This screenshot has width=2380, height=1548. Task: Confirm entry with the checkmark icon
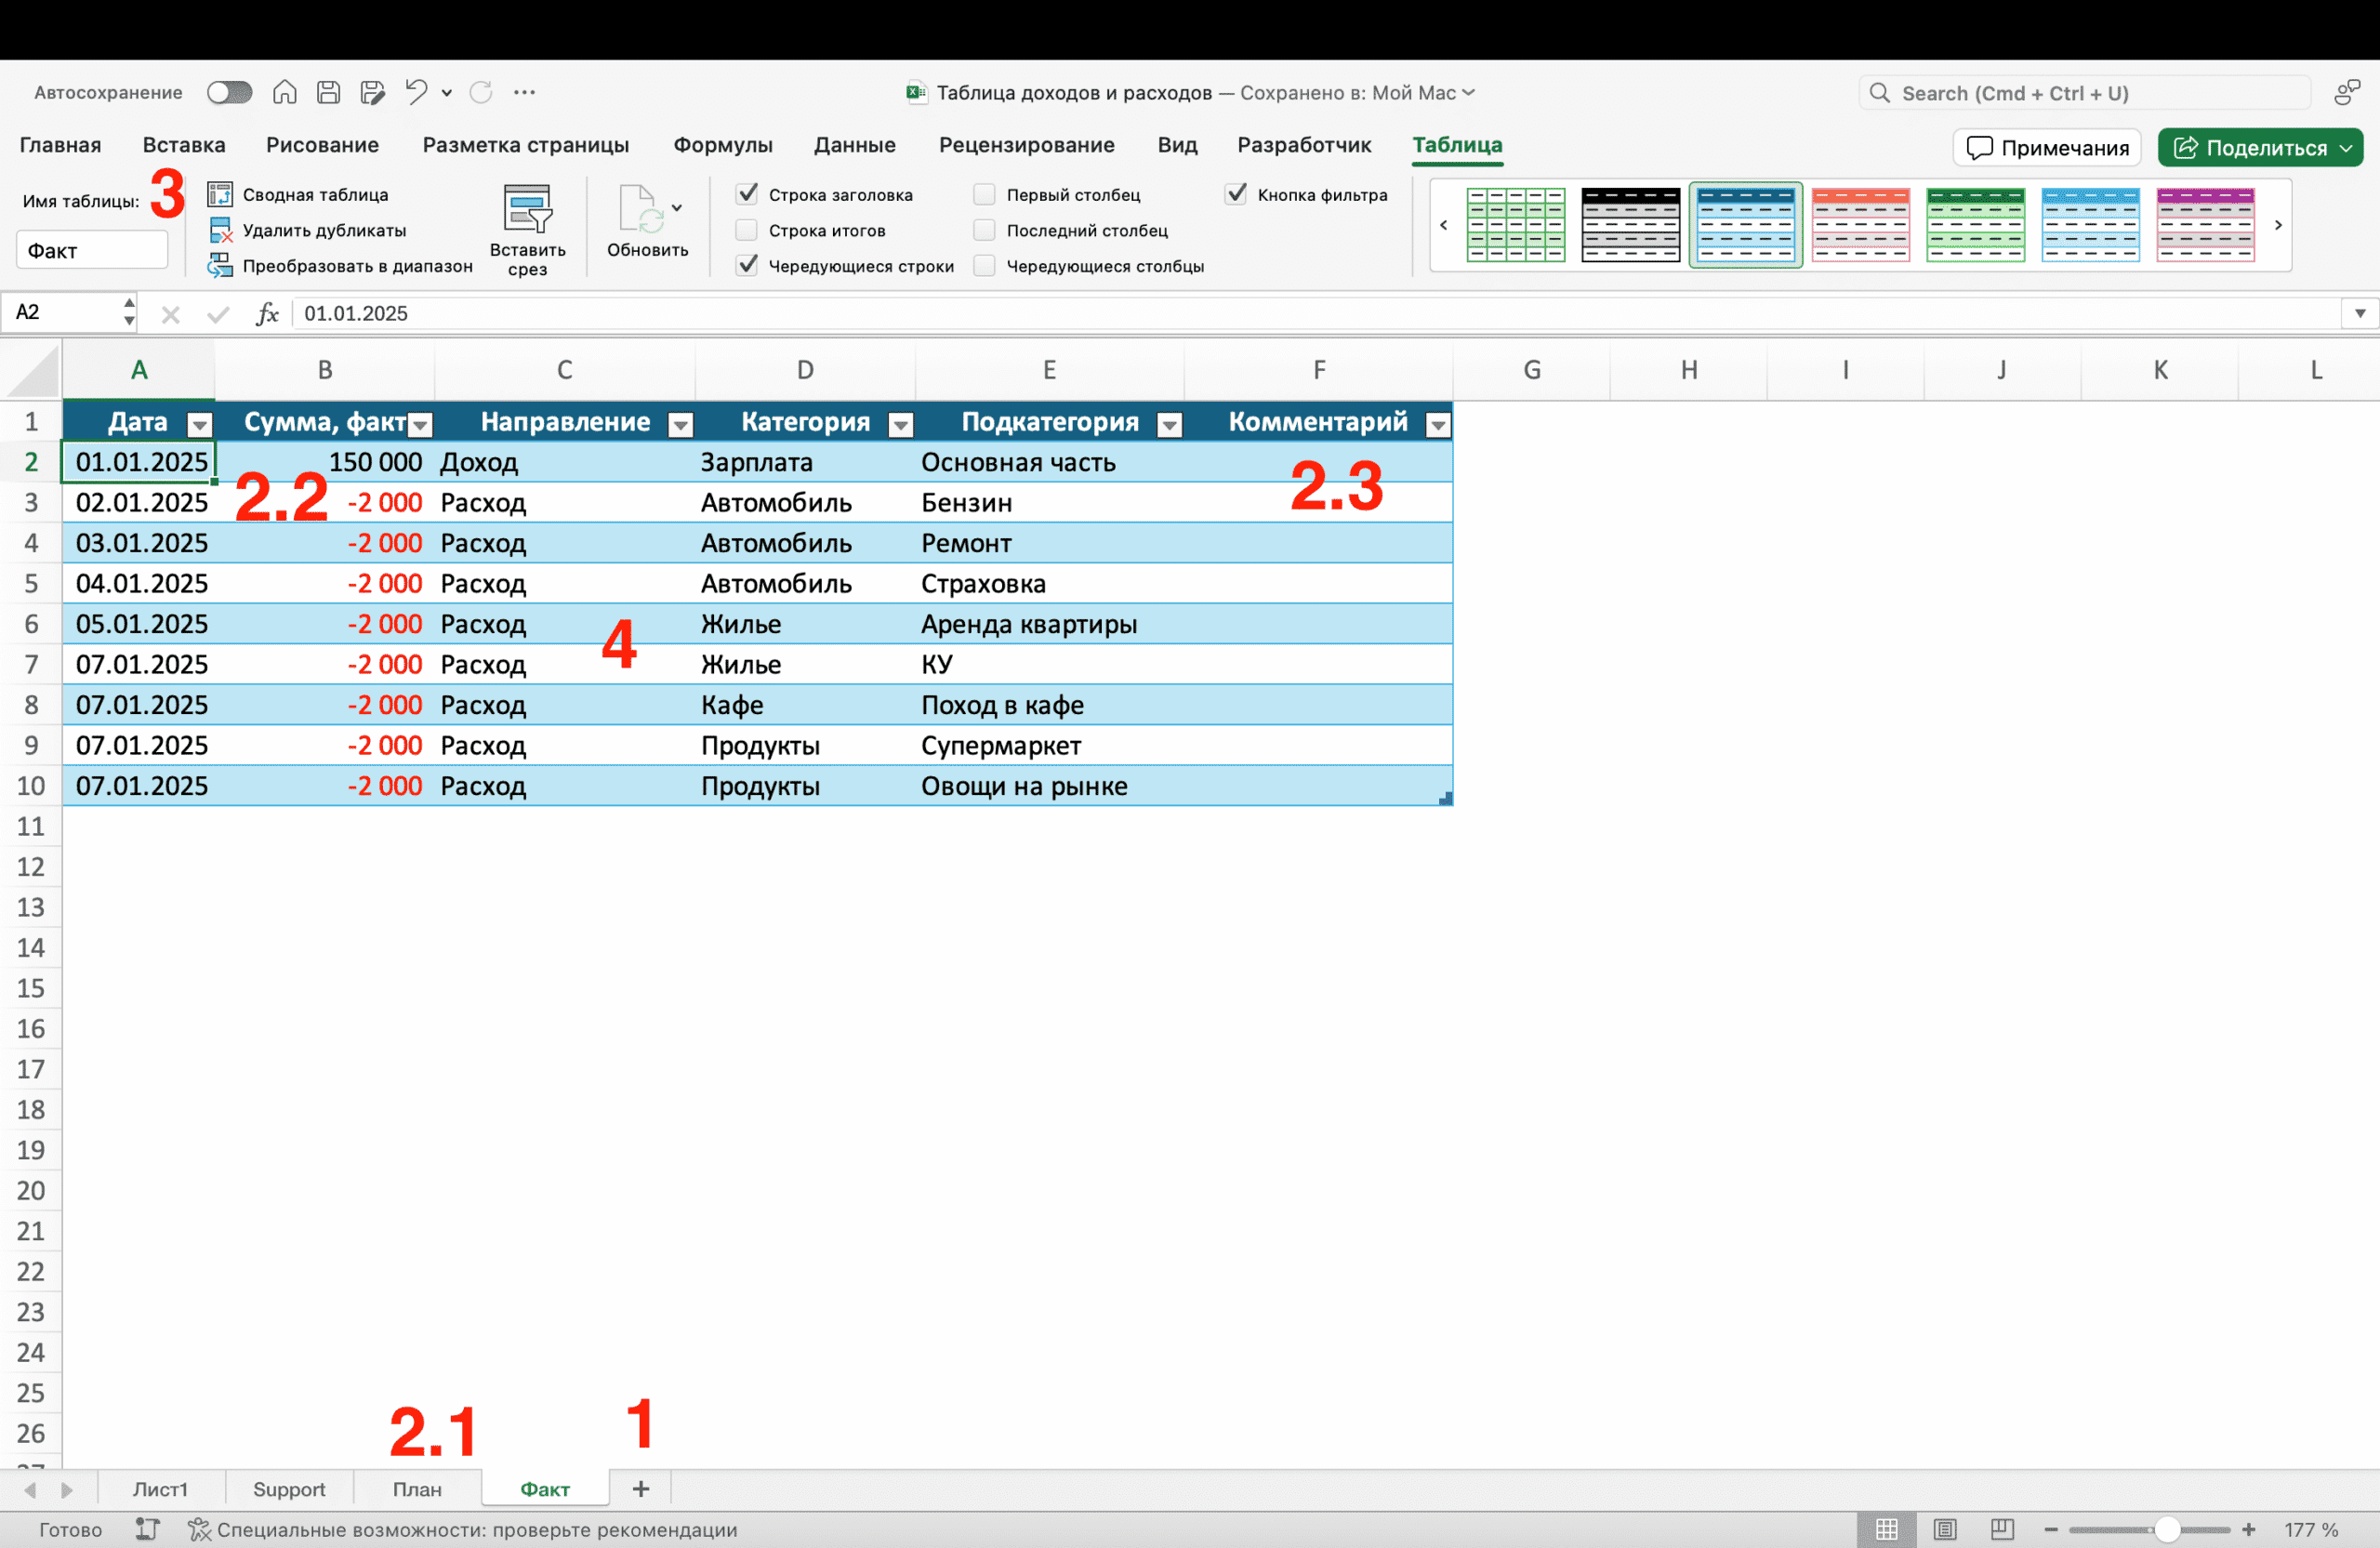pos(217,314)
